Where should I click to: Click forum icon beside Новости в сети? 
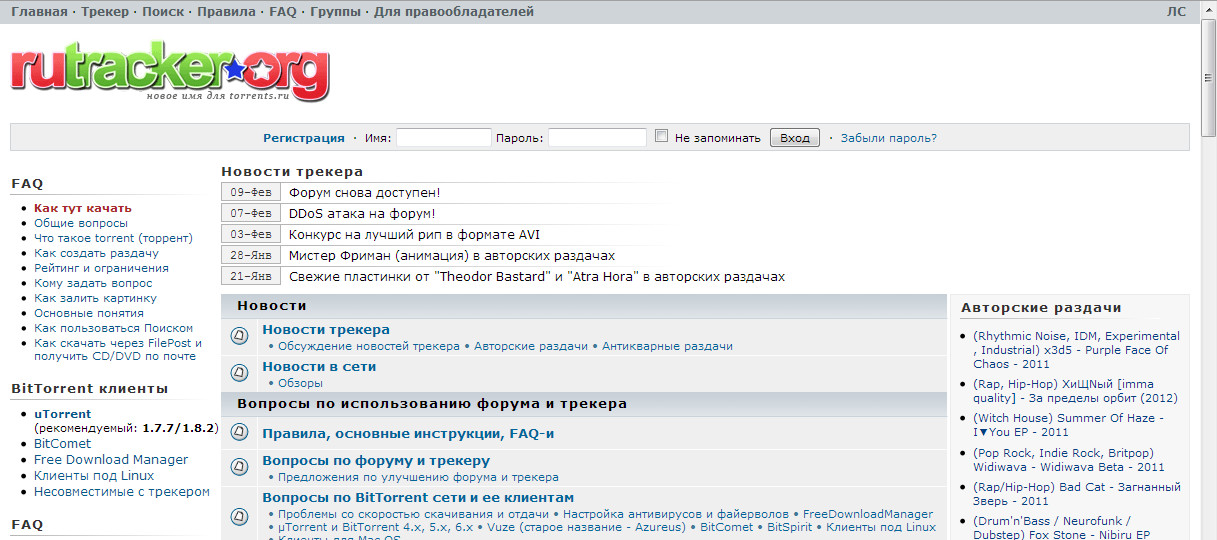(x=240, y=373)
